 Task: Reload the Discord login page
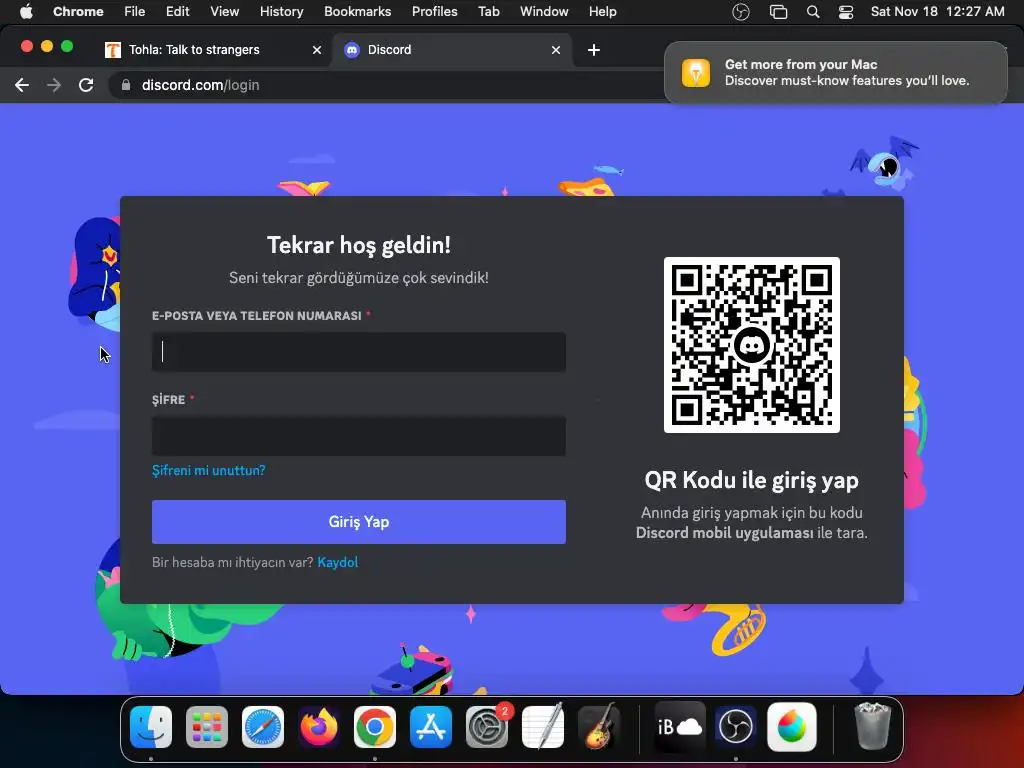click(86, 85)
